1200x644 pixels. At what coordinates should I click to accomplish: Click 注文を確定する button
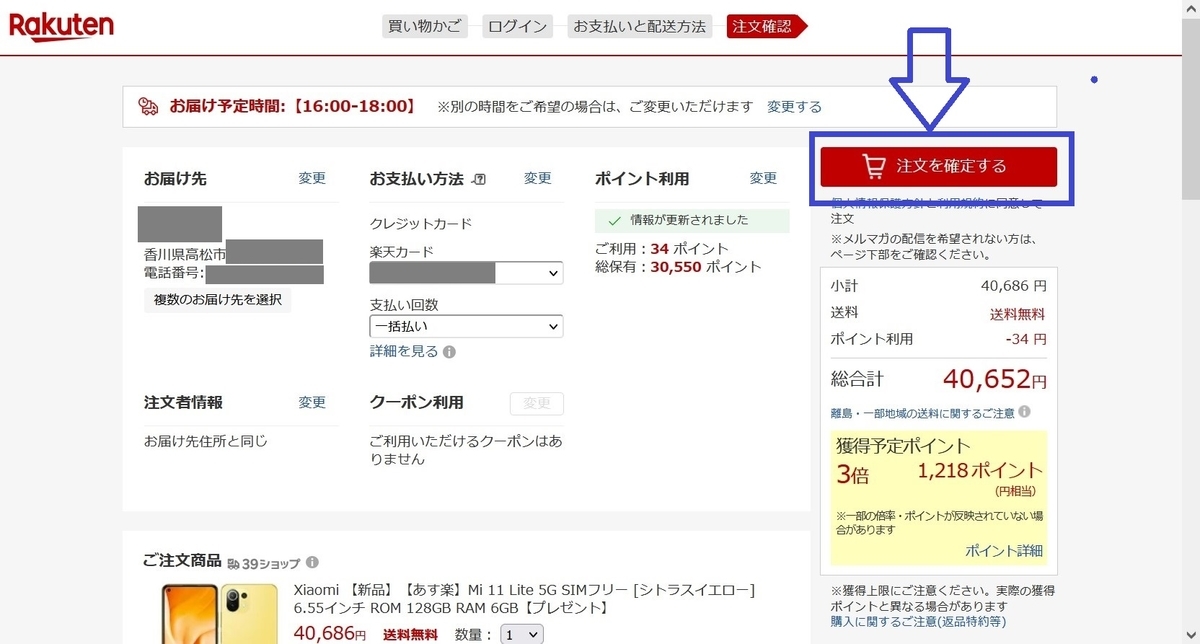pos(938,166)
